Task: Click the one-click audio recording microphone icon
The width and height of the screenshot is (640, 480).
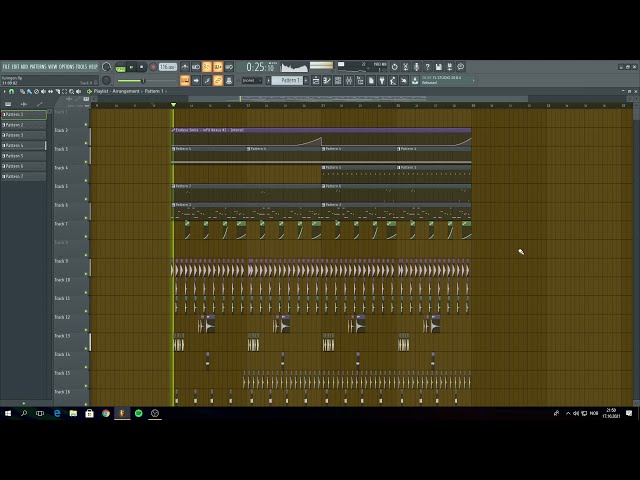Action: (x=417, y=67)
